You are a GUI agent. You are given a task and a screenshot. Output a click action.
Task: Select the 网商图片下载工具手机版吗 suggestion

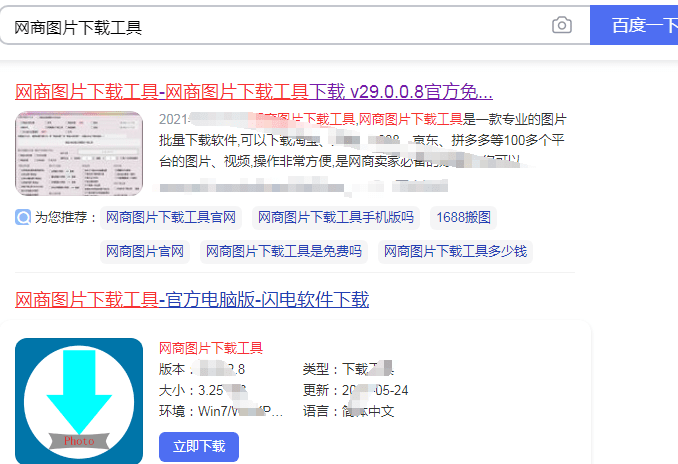coord(335,218)
